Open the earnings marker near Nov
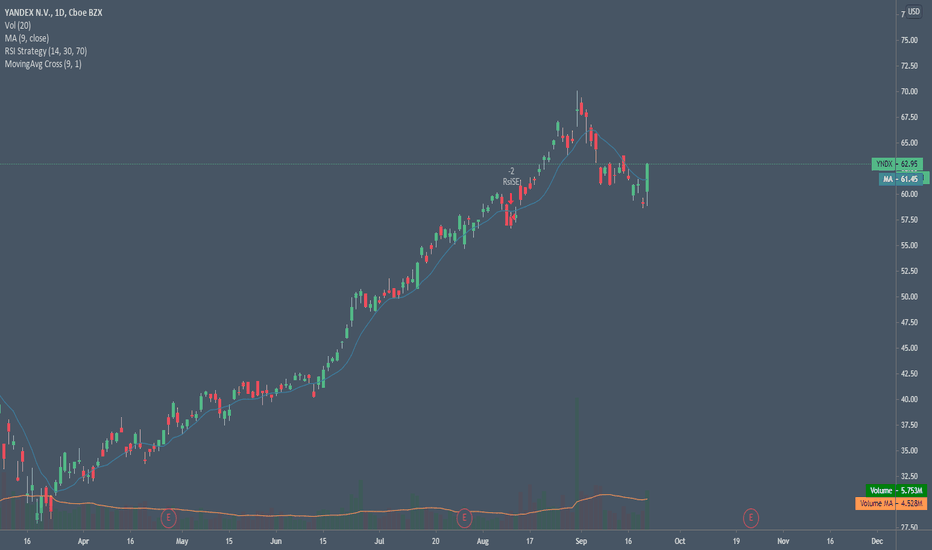 pos(751,518)
